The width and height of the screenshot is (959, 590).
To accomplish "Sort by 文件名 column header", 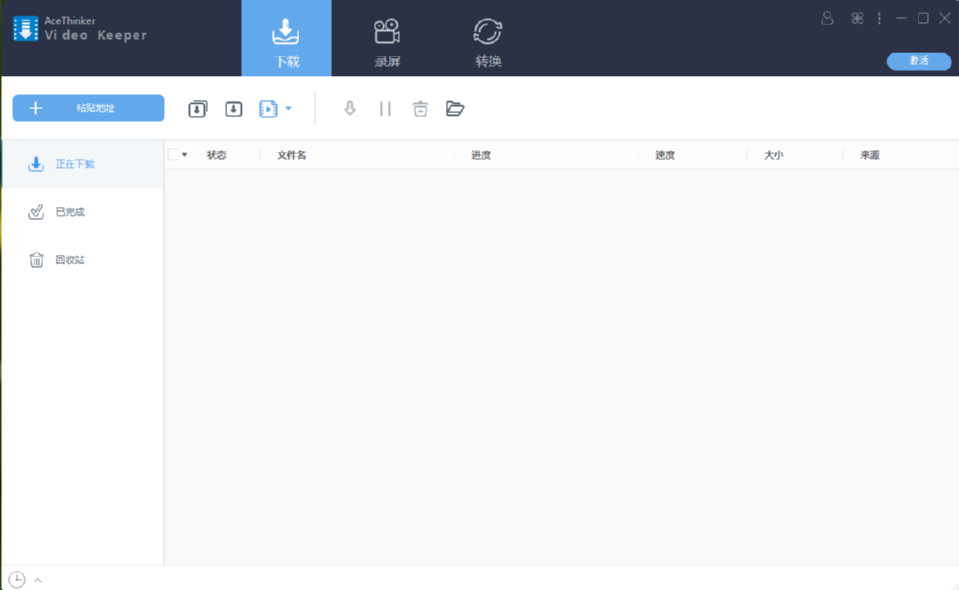I will point(292,155).
